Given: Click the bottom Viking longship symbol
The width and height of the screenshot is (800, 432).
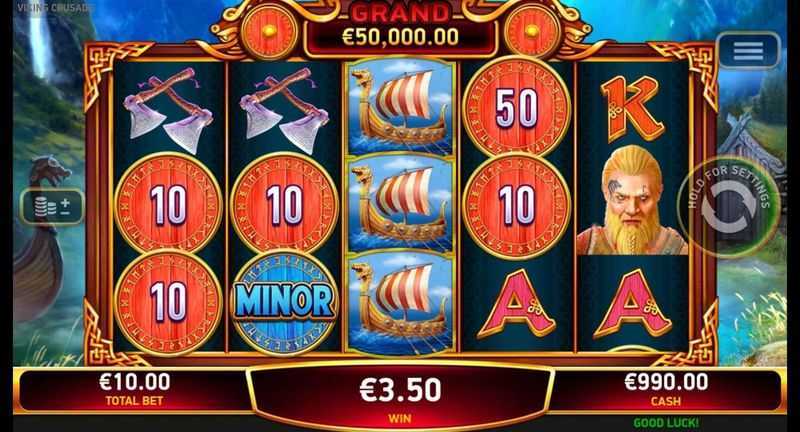Looking at the screenshot, I should (399, 302).
